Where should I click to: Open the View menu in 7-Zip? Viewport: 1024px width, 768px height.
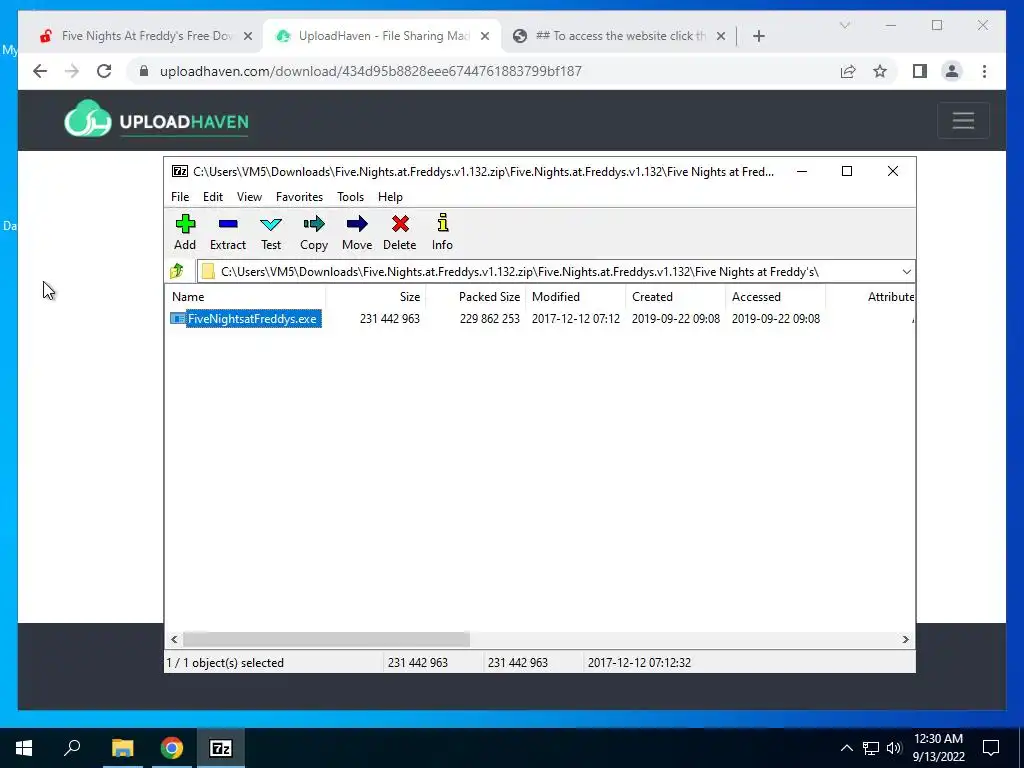[x=249, y=197]
